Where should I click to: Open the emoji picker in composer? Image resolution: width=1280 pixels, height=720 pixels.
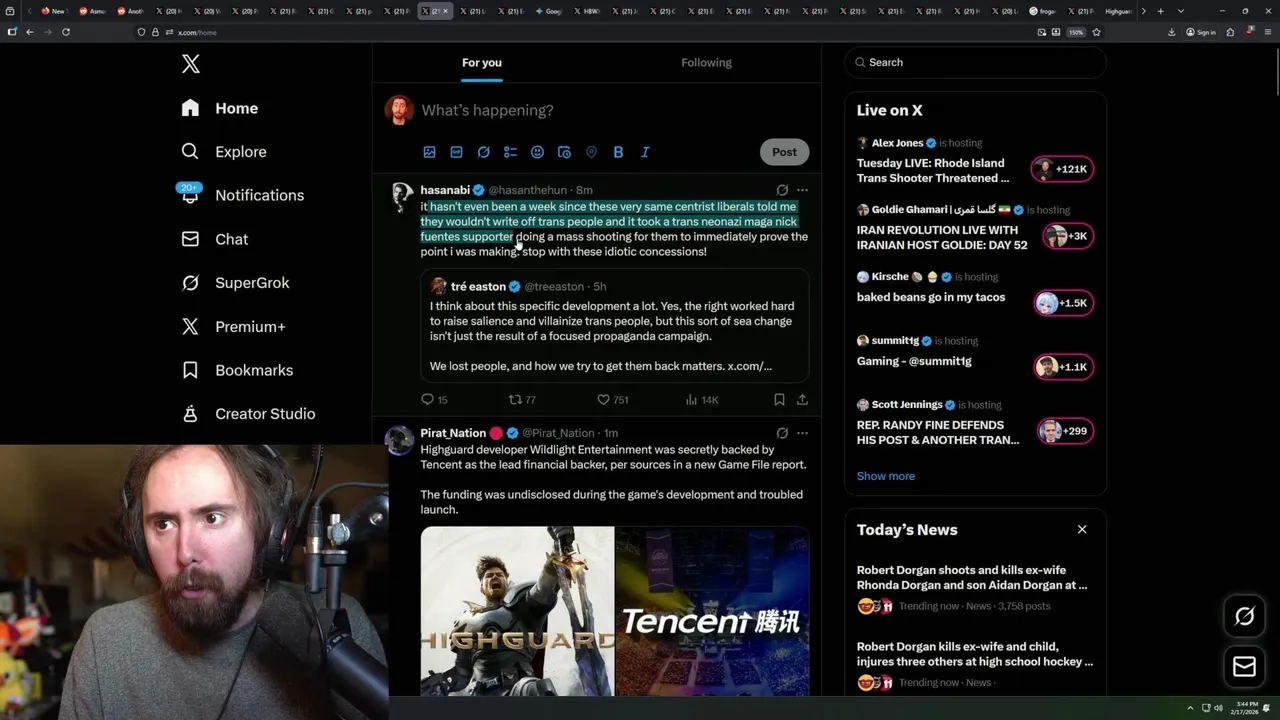click(x=537, y=152)
